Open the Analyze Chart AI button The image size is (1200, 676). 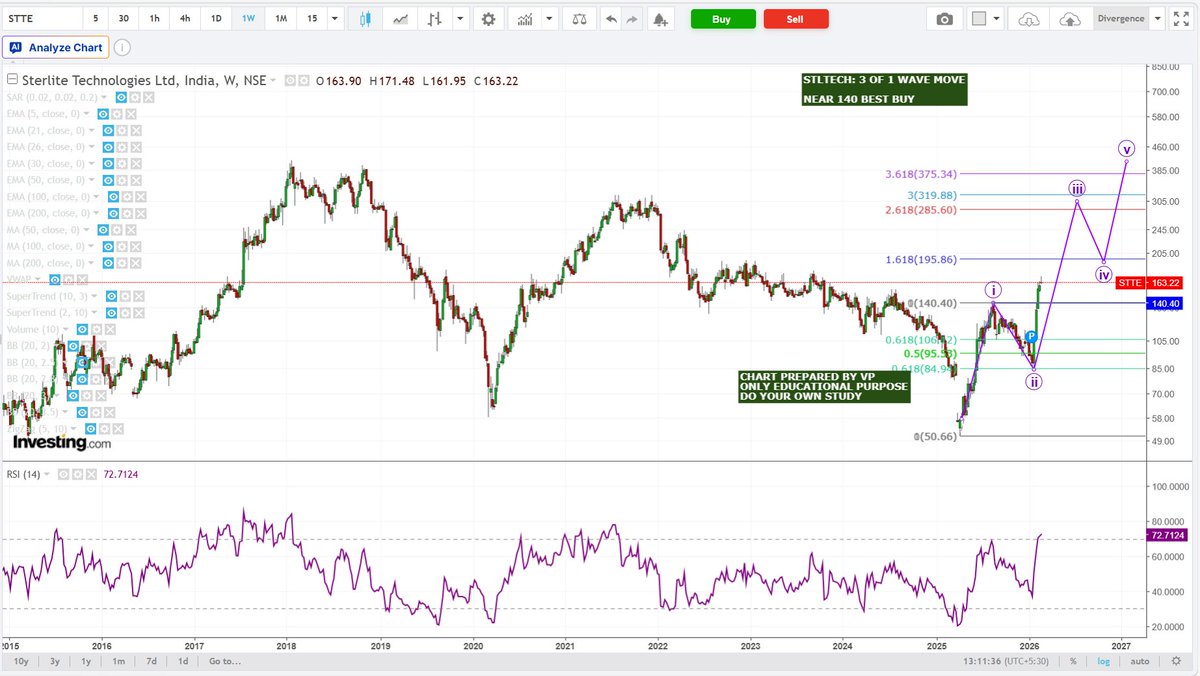tap(56, 47)
